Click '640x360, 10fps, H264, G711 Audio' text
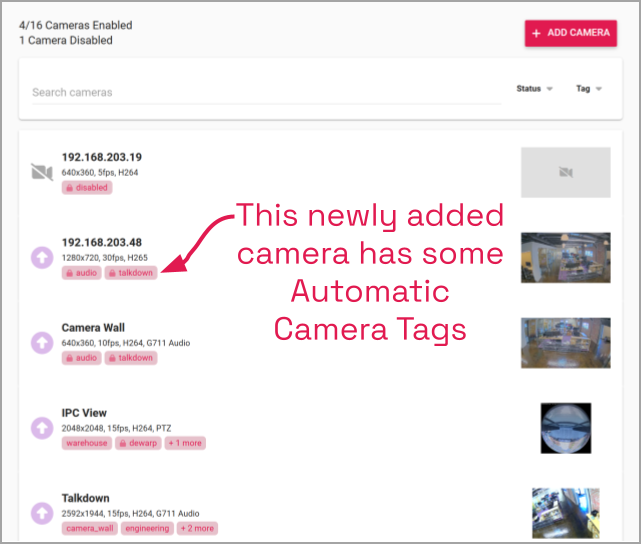This screenshot has height=544, width=641. [126, 343]
